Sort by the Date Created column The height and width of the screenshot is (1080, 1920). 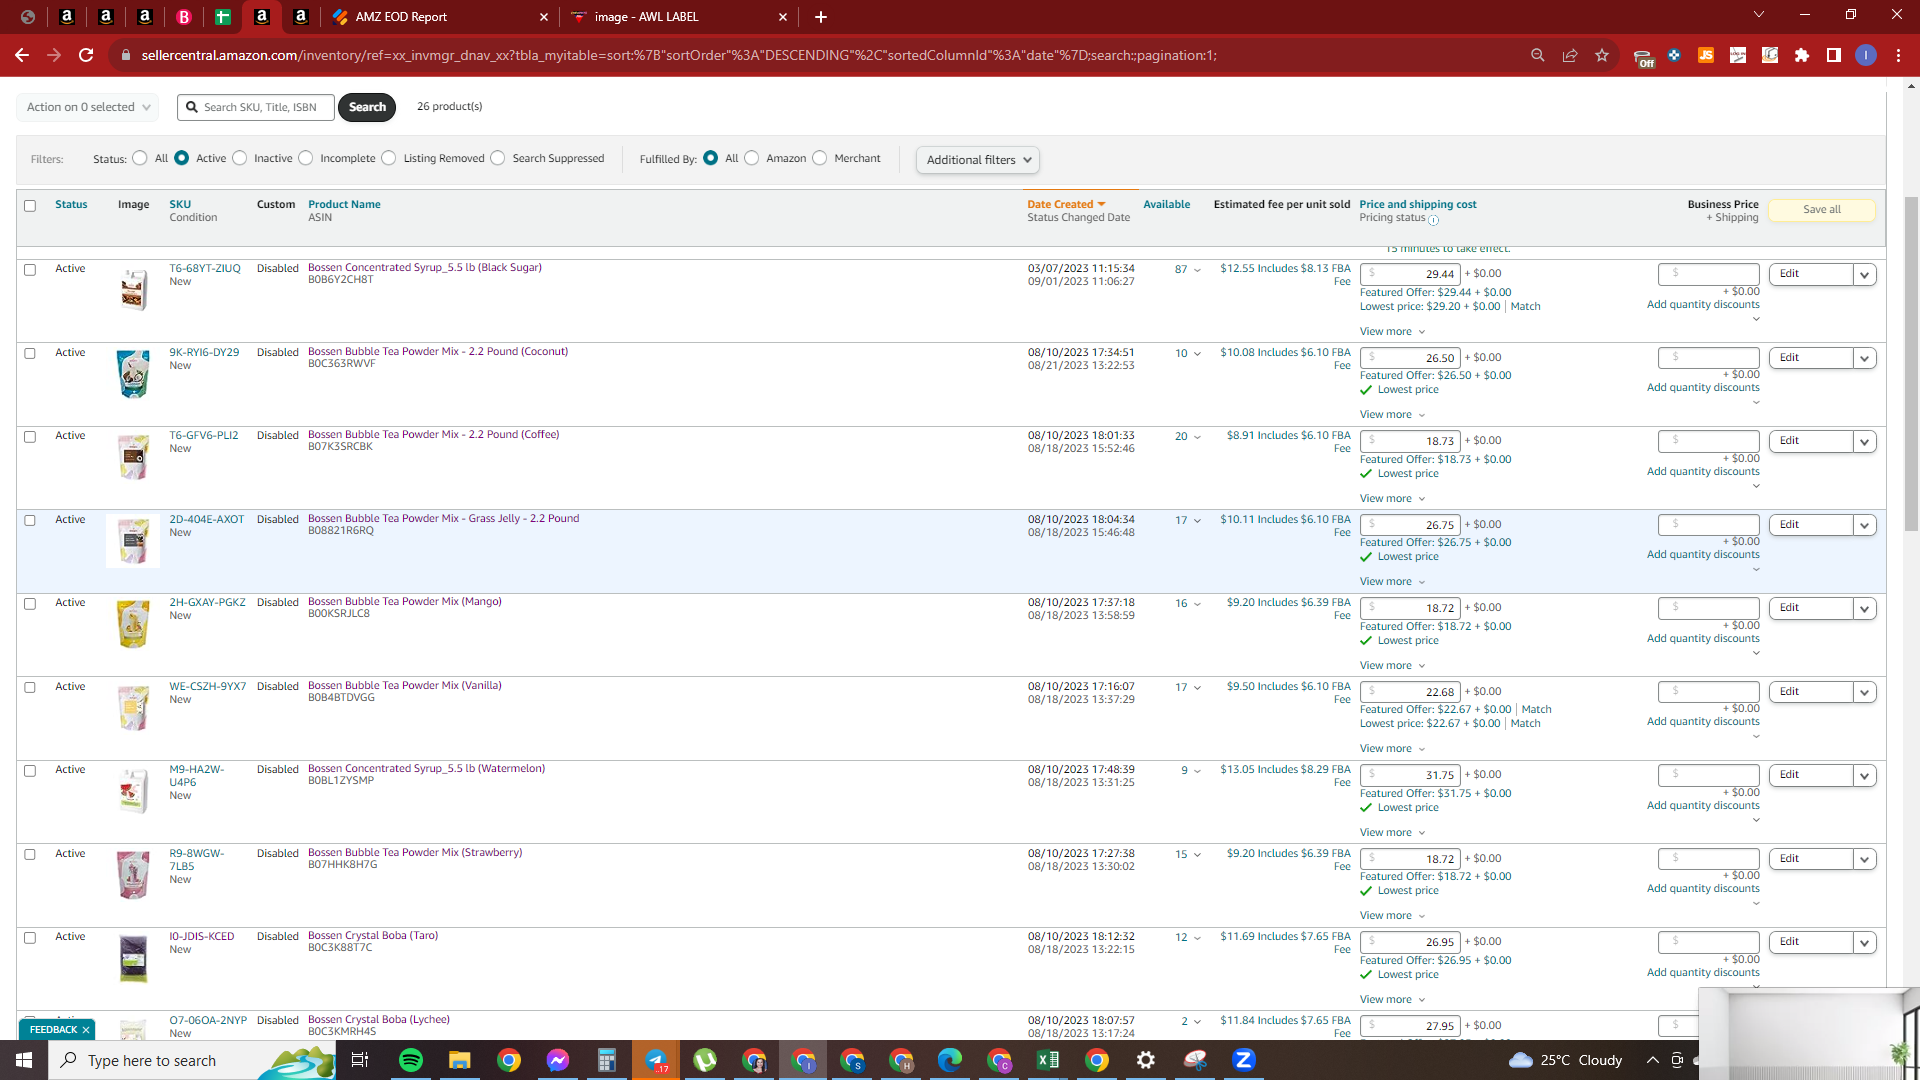click(x=1066, y=204)
